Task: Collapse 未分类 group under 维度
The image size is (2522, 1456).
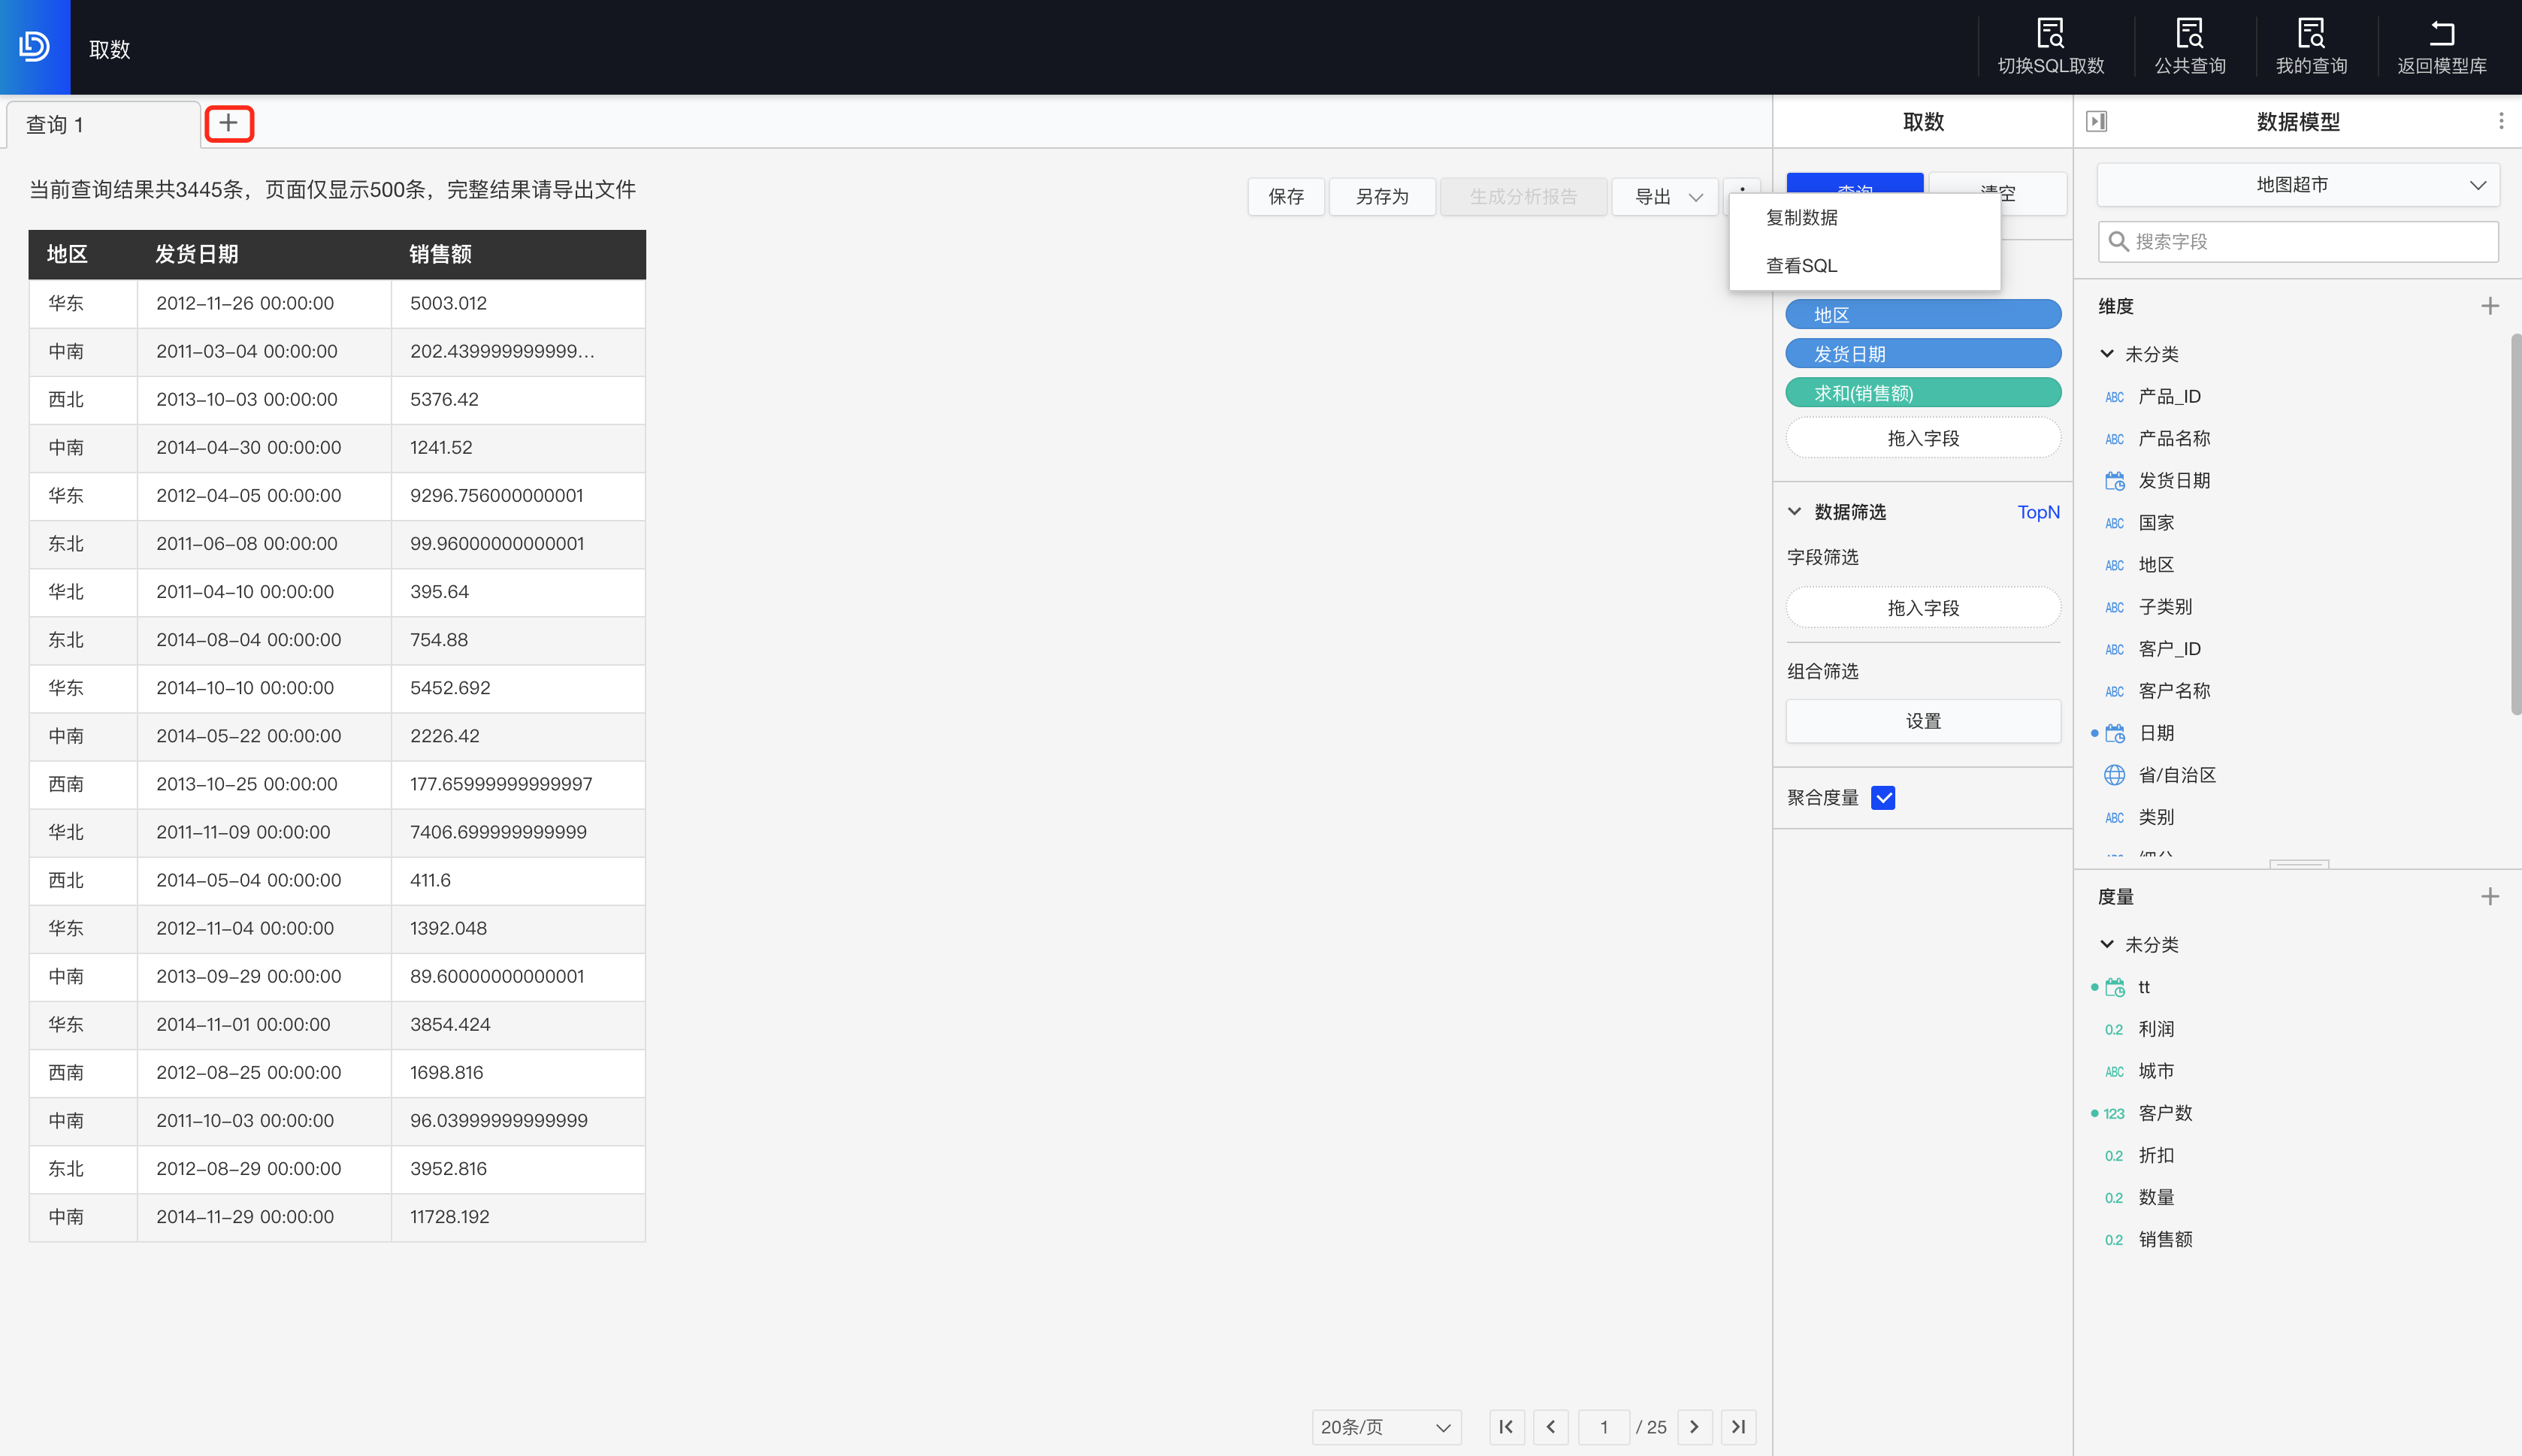Action: tap(2107, 353)
